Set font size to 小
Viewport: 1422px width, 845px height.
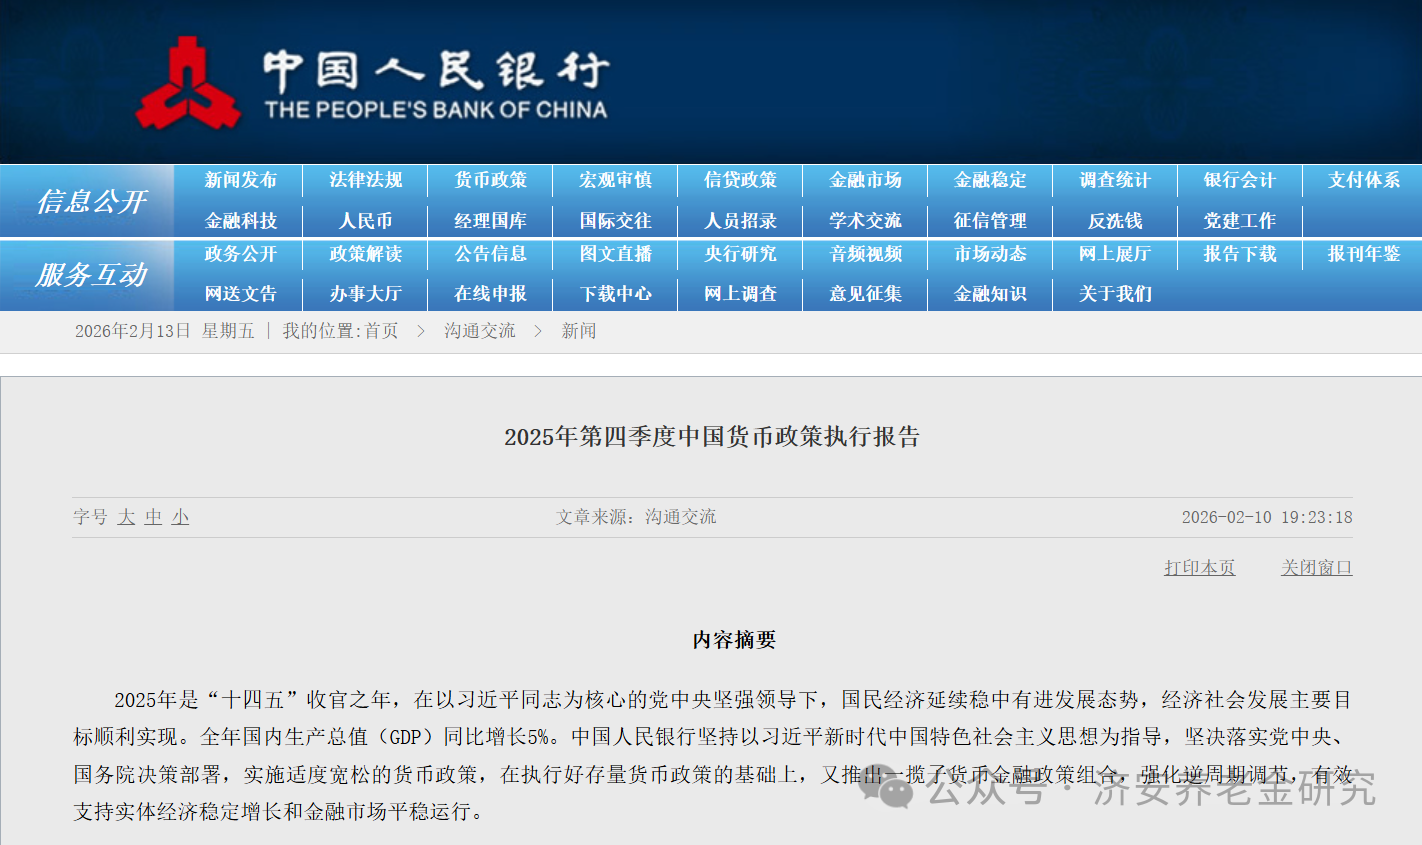[x=179, y=517]
